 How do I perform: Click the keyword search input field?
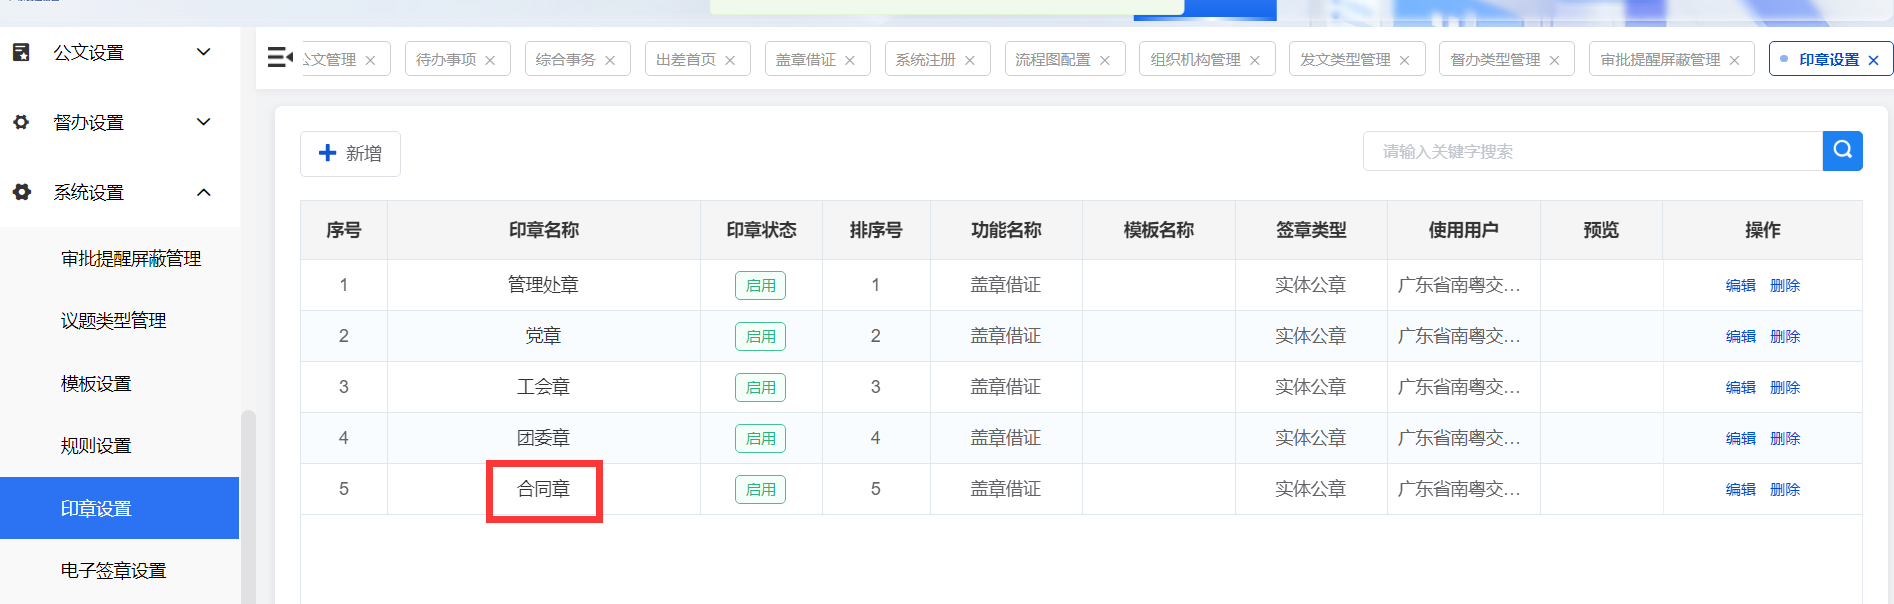[1592, 152]
